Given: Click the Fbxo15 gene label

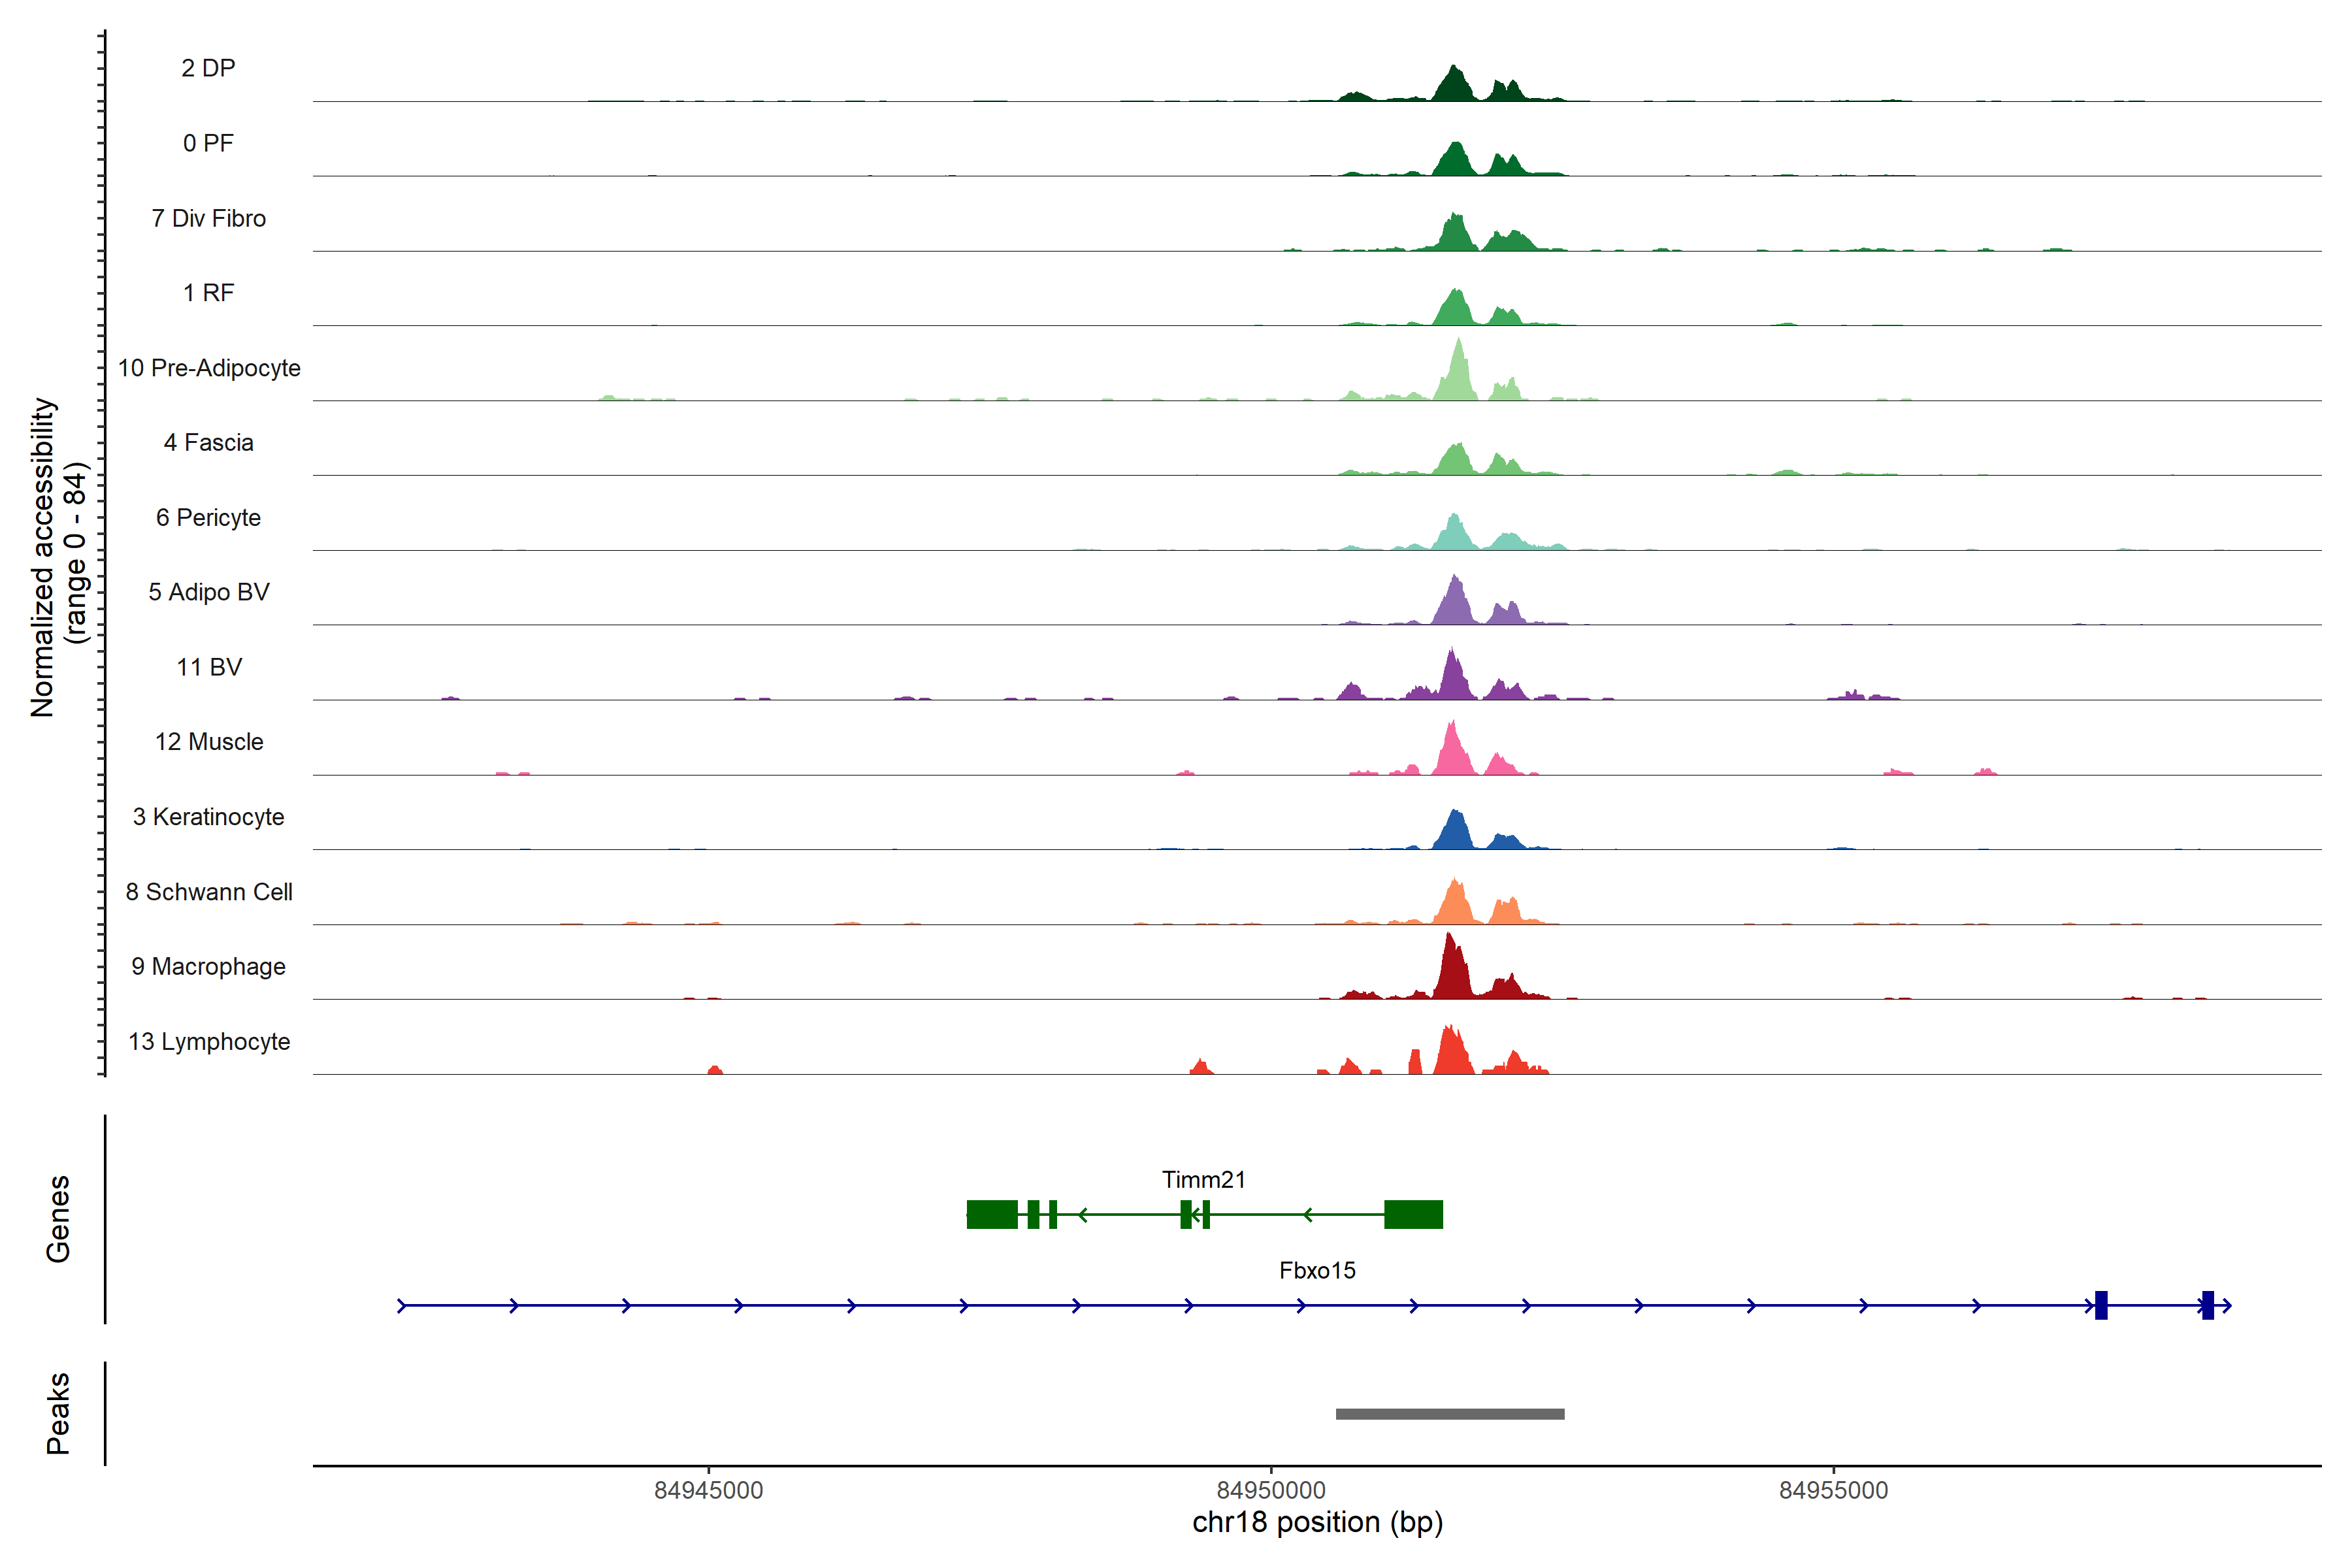Looking at the screenshot, I should coord(1317,1270).
